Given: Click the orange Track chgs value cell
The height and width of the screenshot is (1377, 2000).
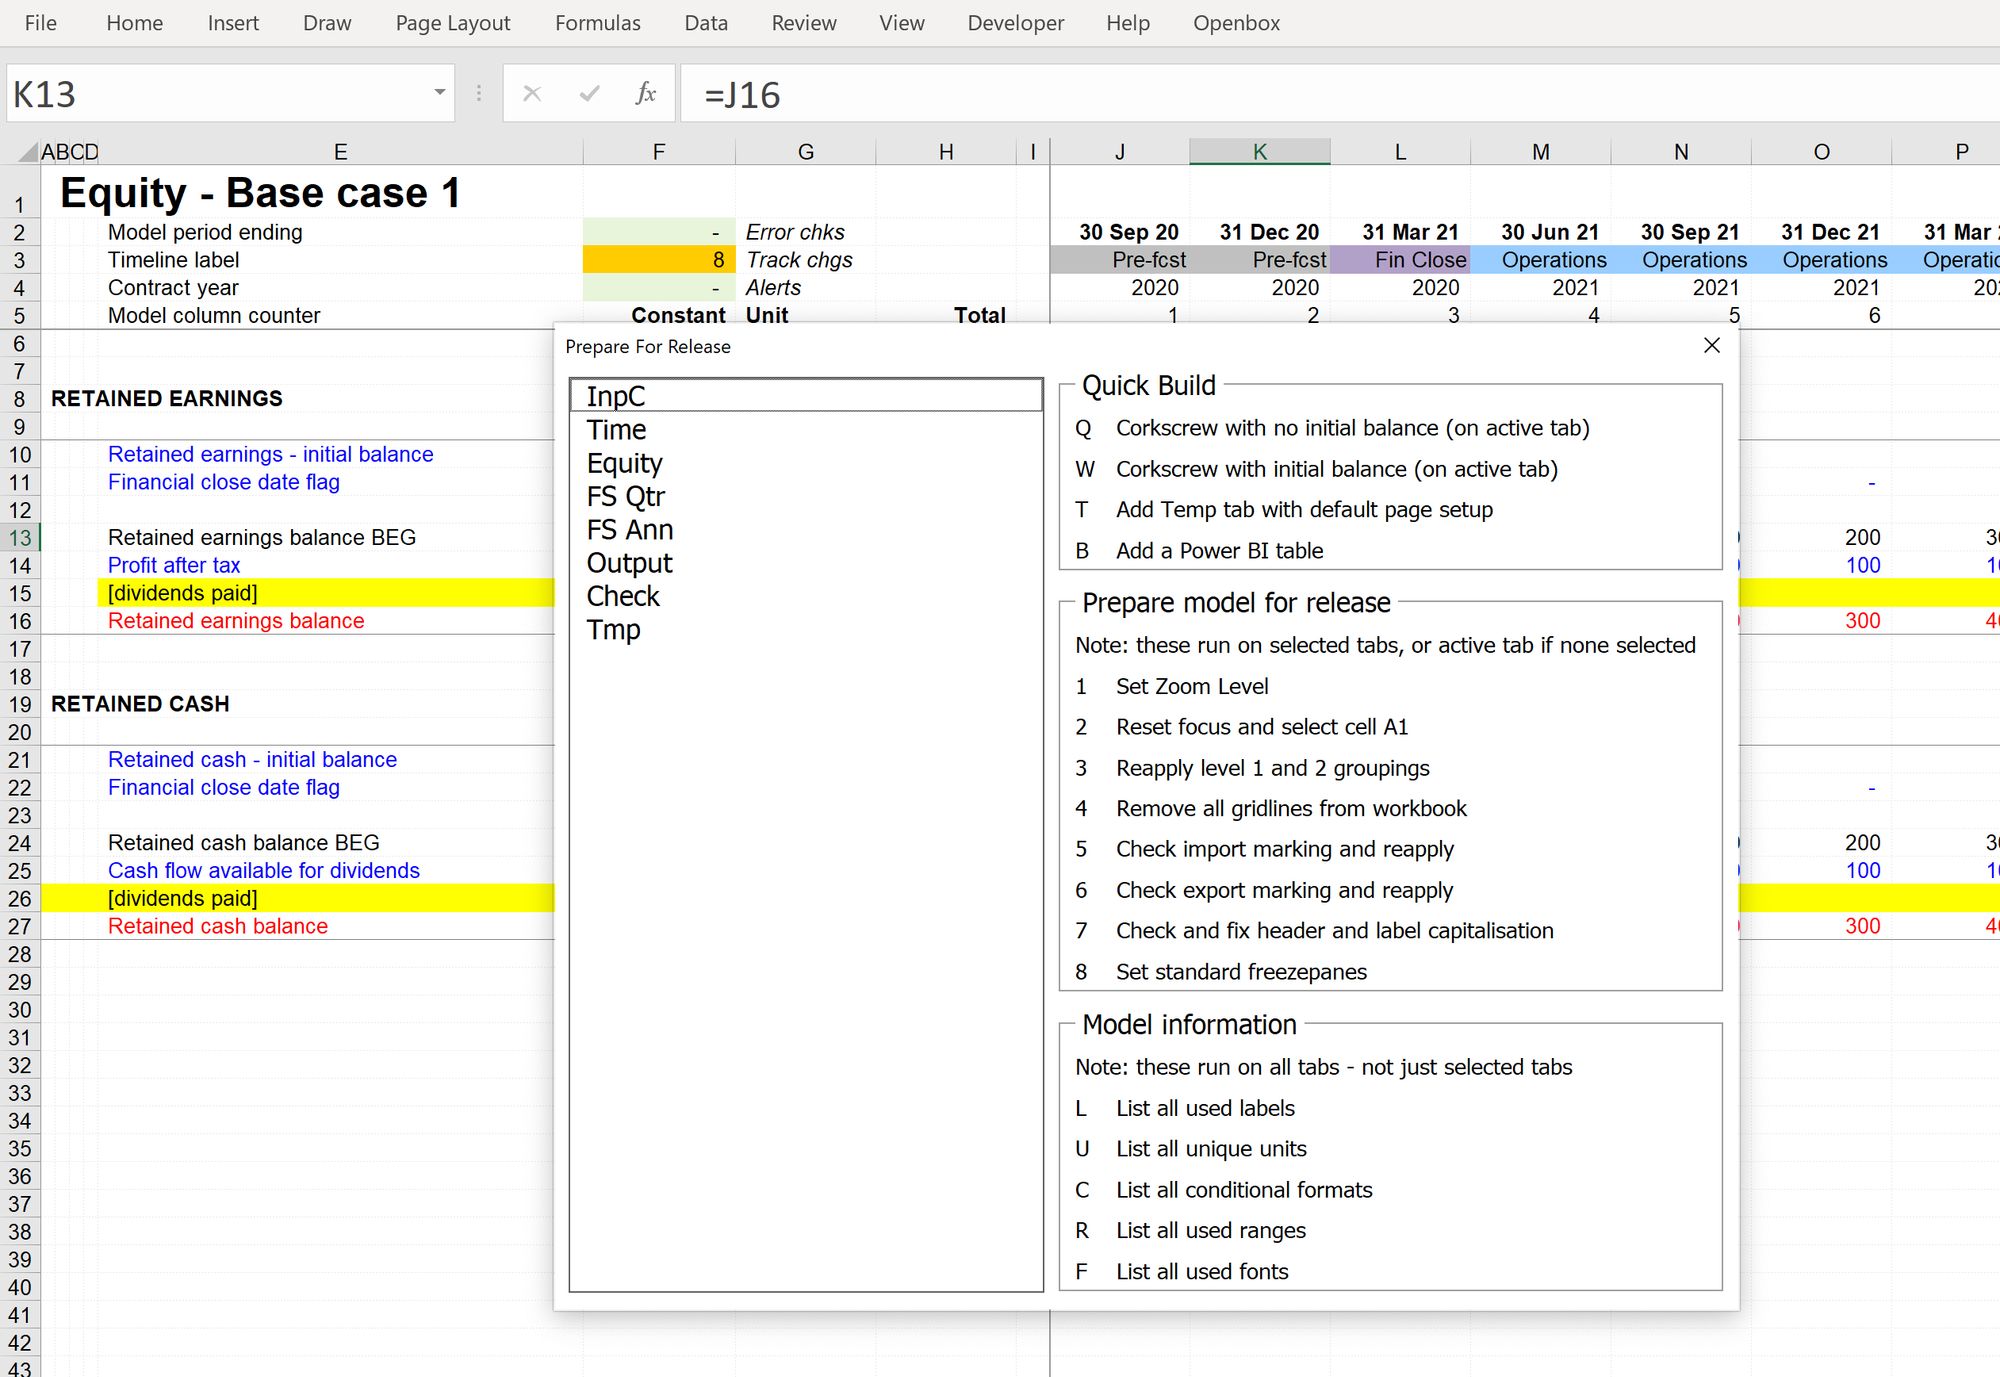Looking at the screenshot, I should pos(658,260).
